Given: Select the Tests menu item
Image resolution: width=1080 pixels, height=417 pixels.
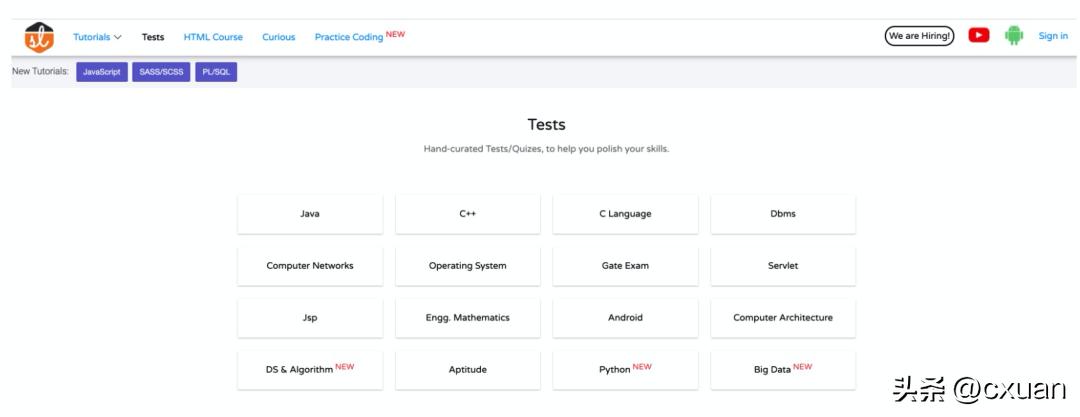Looking at the screenshot, I should (153, 37).
